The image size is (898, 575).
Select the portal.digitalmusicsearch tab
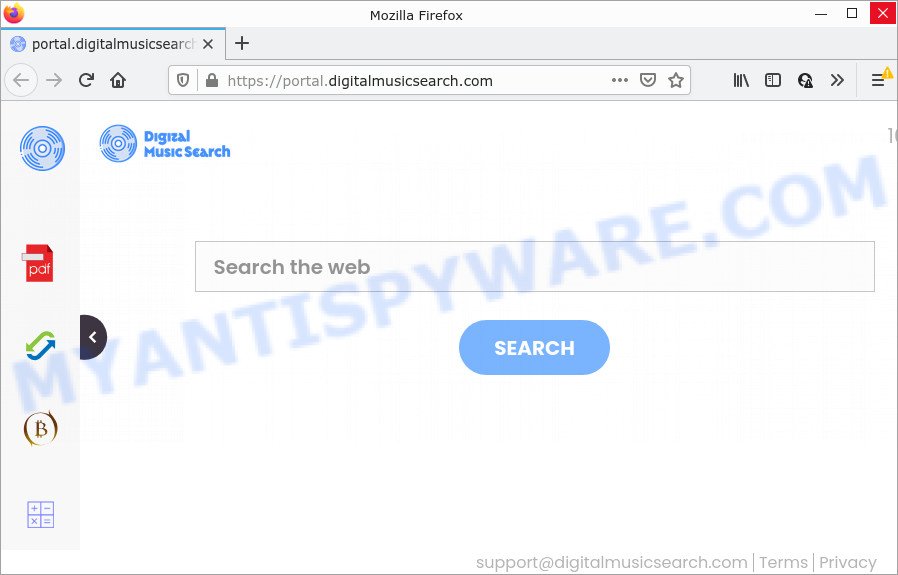pyautogui.click(x=113, y=44)
